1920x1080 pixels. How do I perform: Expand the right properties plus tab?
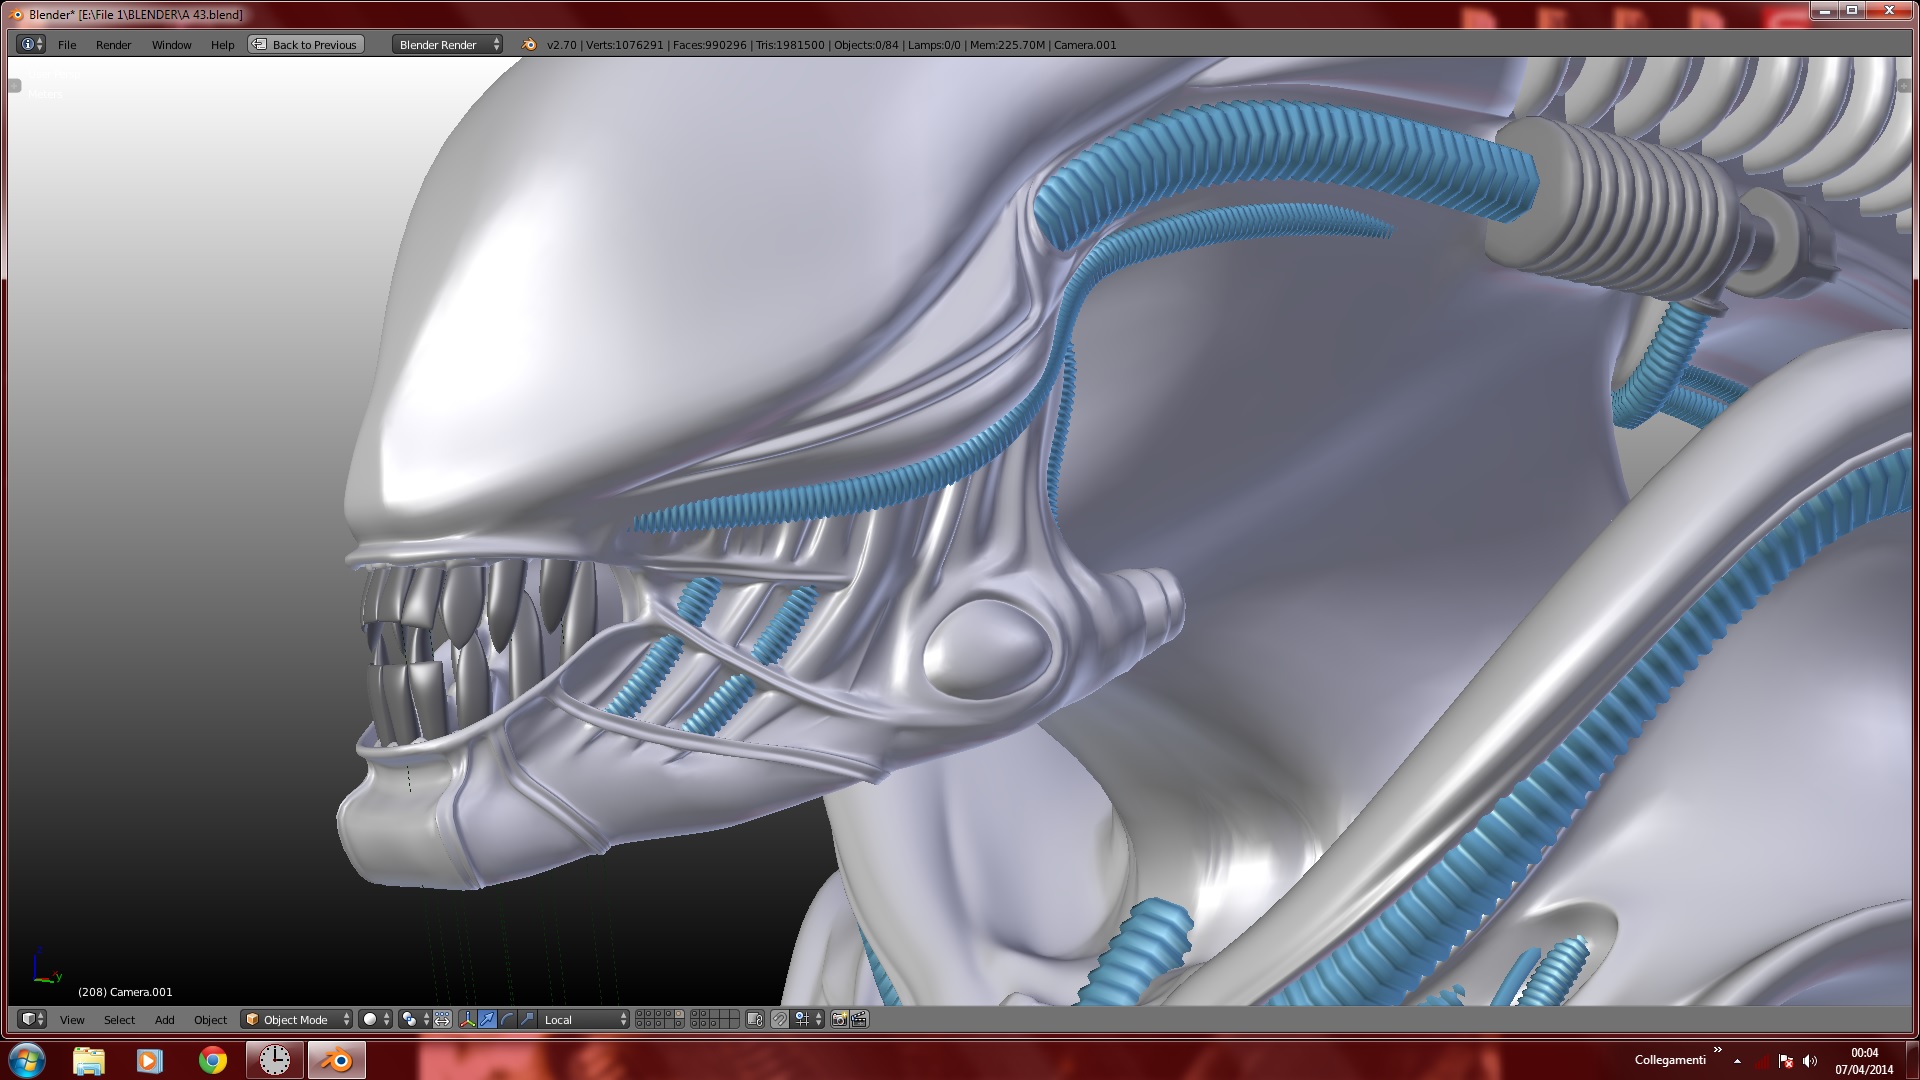[1904, 86]
